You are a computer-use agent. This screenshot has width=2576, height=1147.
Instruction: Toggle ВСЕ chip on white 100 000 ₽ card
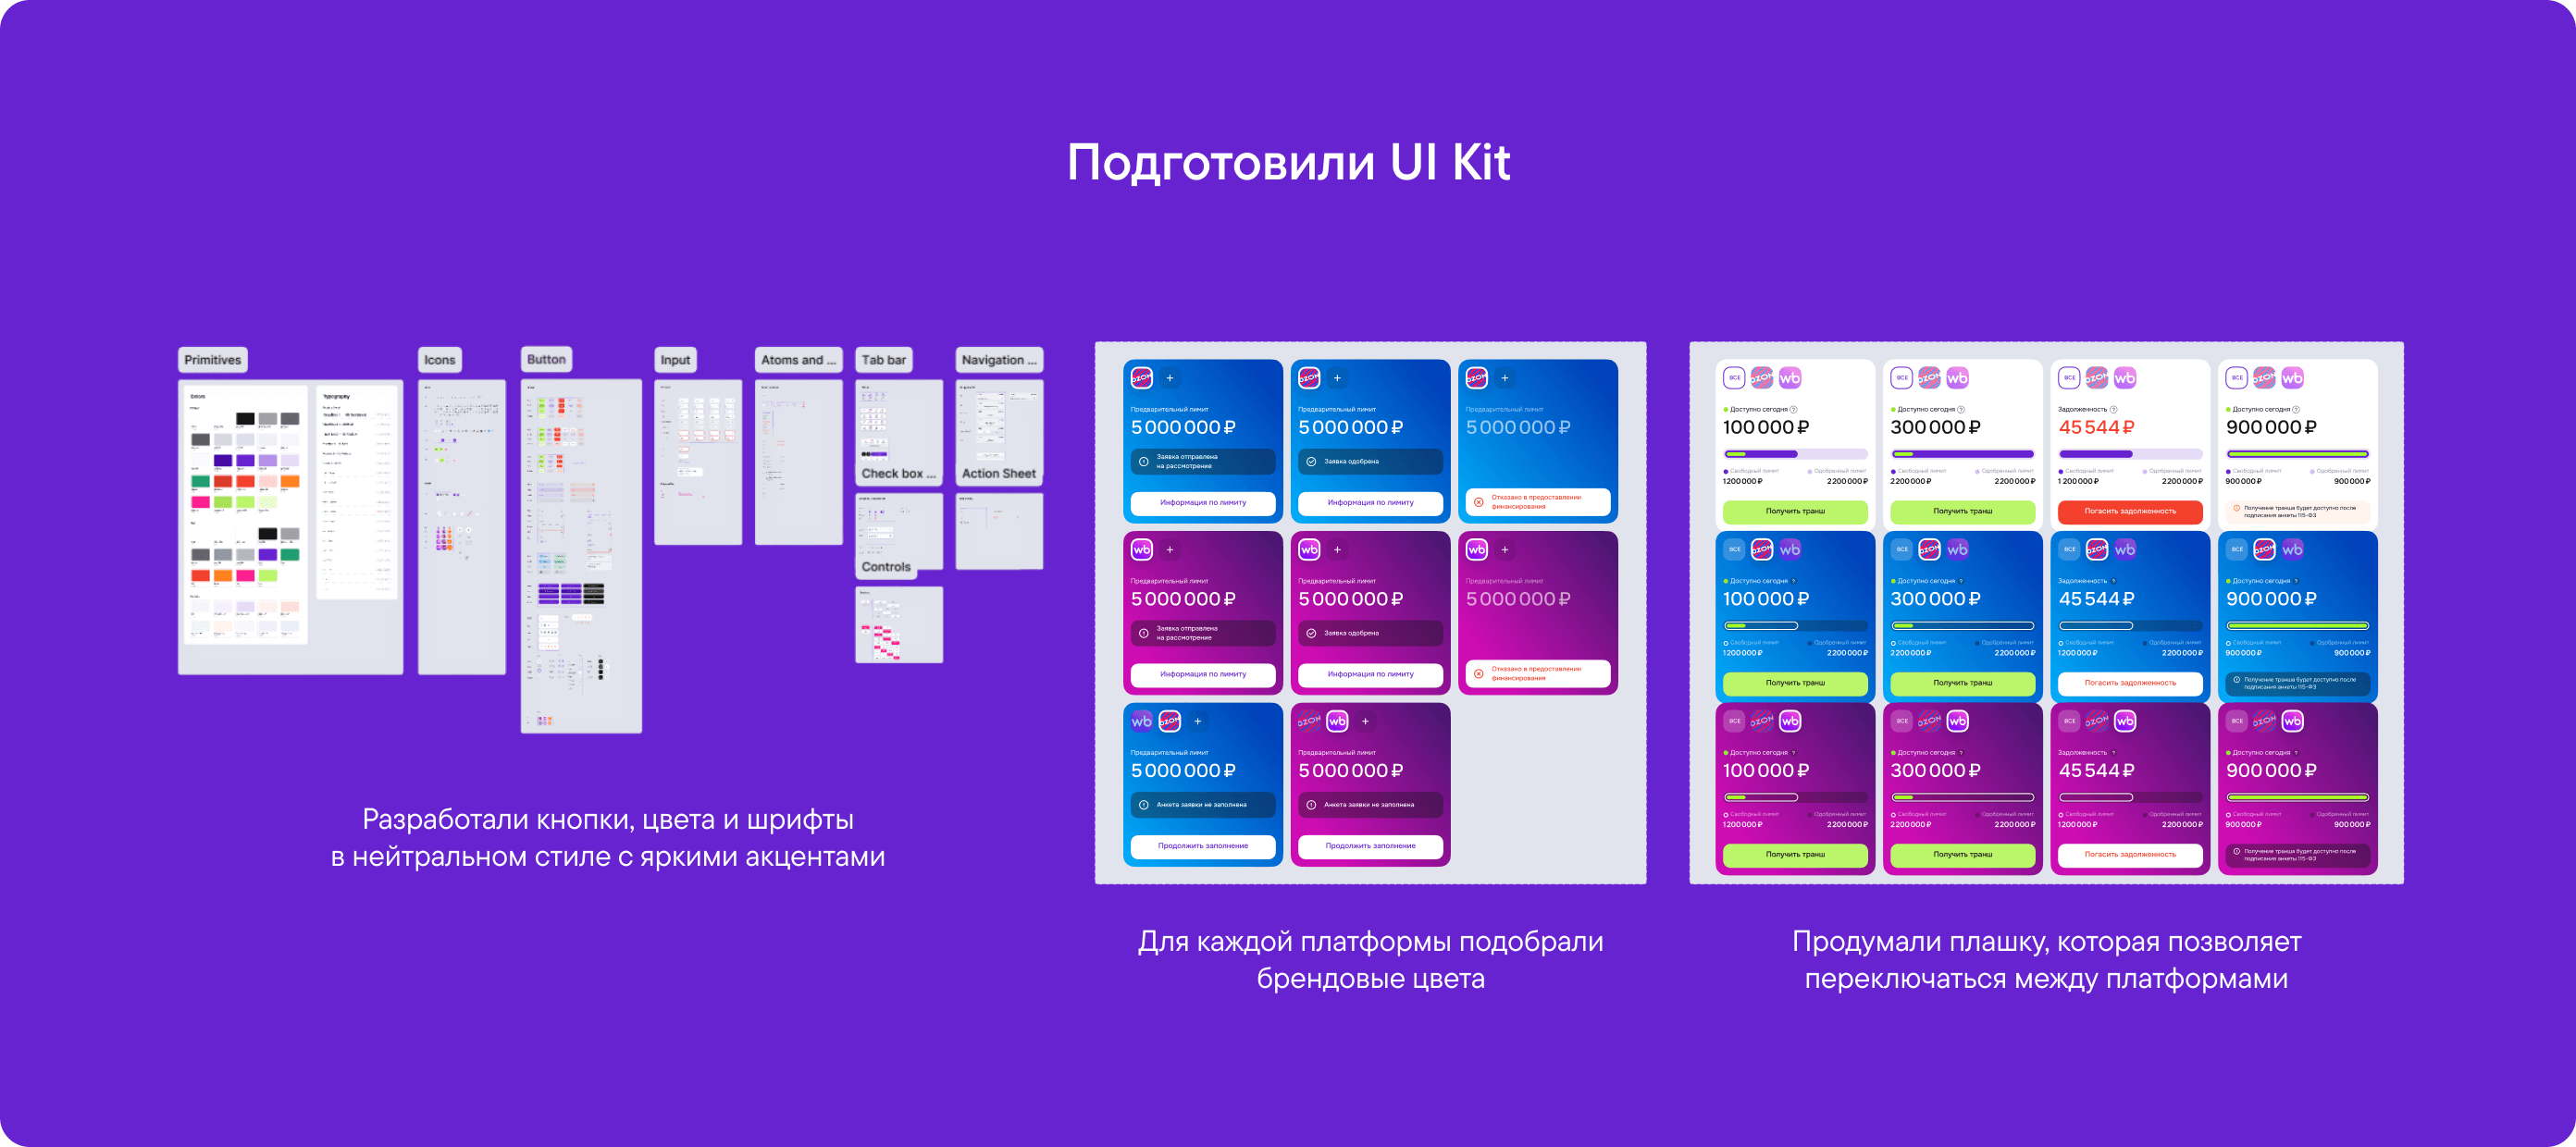click(1735, 378)
